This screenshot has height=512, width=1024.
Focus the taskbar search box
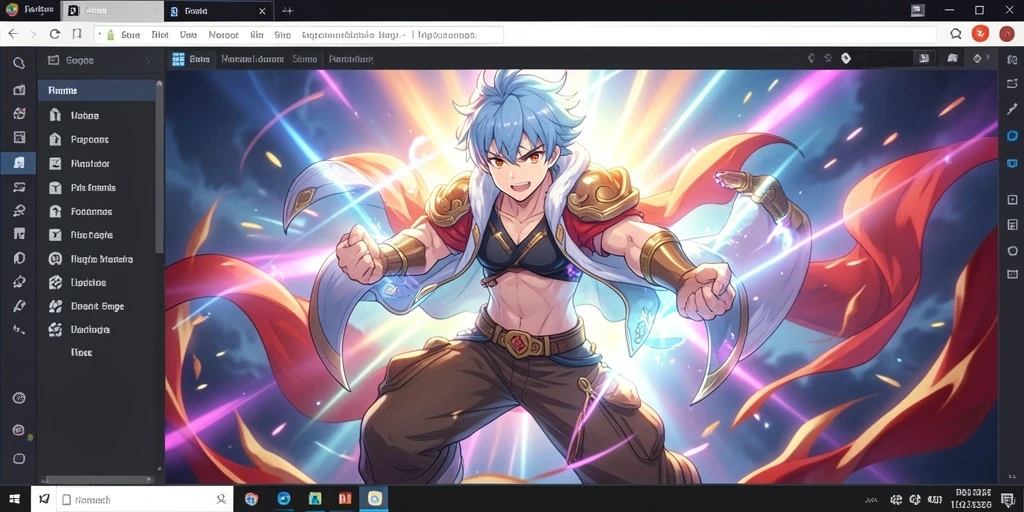click(142, 500)
